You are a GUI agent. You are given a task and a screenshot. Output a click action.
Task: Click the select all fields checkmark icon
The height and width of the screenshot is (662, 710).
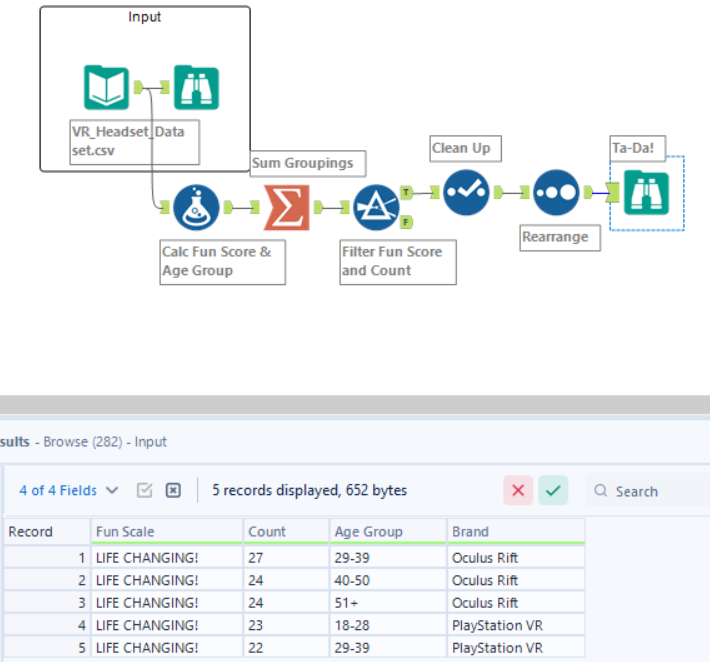click(x=144, y=490)
